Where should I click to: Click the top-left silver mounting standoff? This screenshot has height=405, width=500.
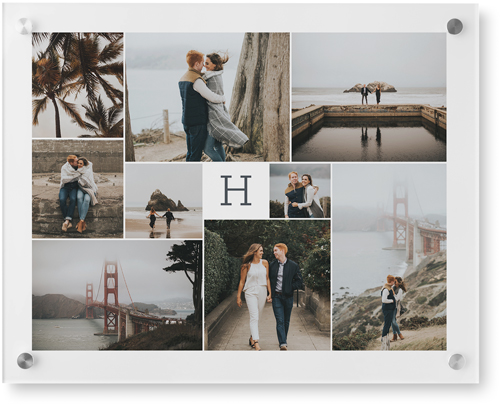pyautogui.click(x=25, y=26)
